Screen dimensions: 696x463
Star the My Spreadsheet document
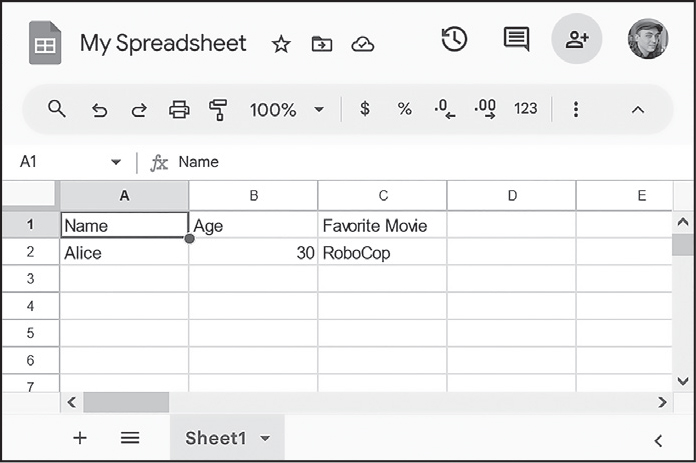[281, 44]
